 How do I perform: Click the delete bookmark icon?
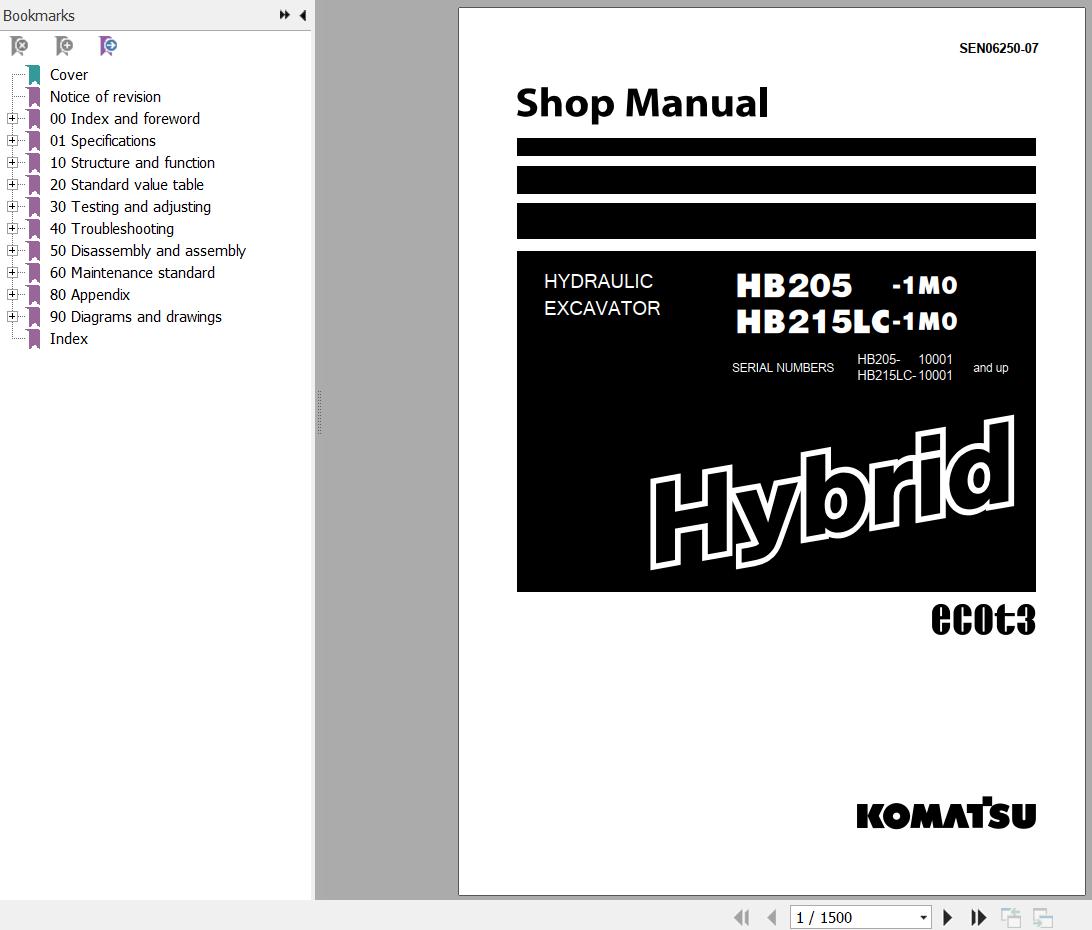click(19, 46)
